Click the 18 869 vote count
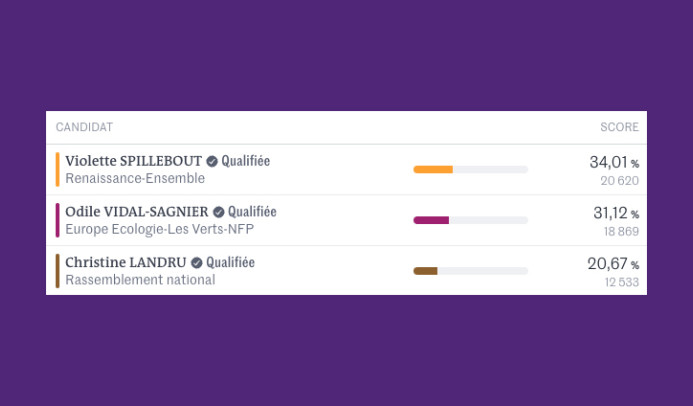 click(x=620, y=231)
